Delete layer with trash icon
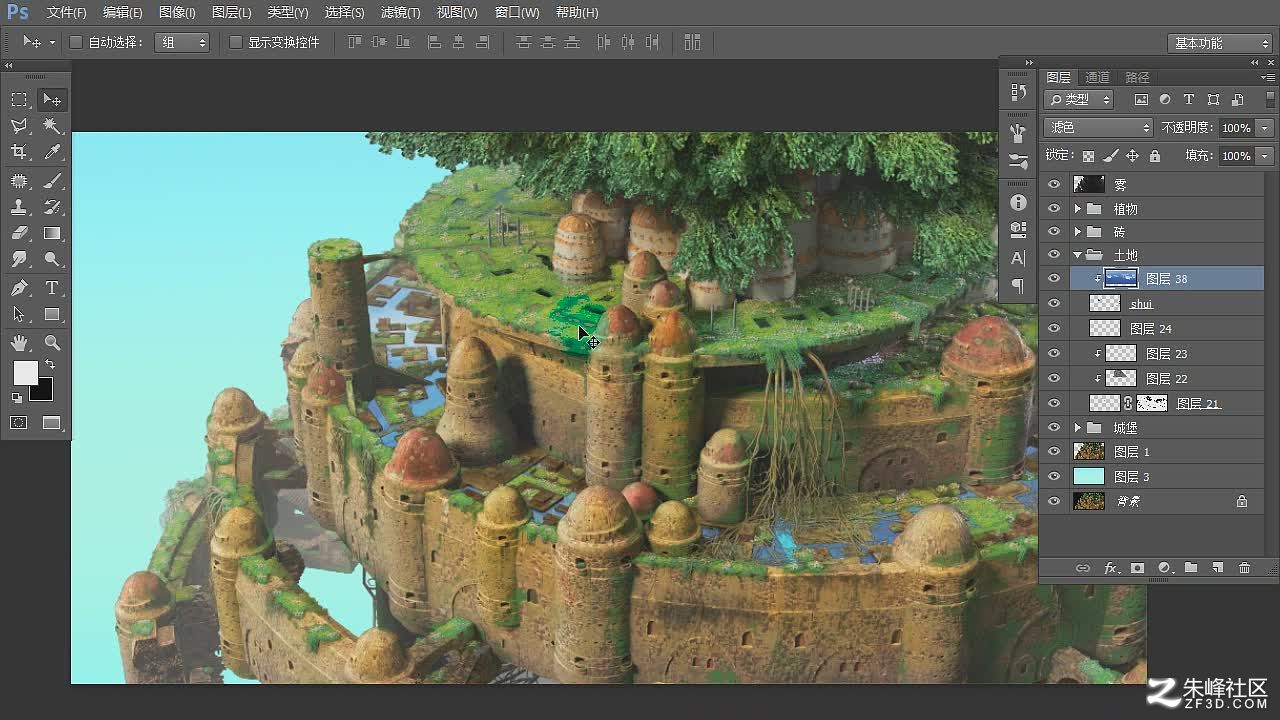1280x720 pixels. pyautogui.click(x=1244, y=568)
